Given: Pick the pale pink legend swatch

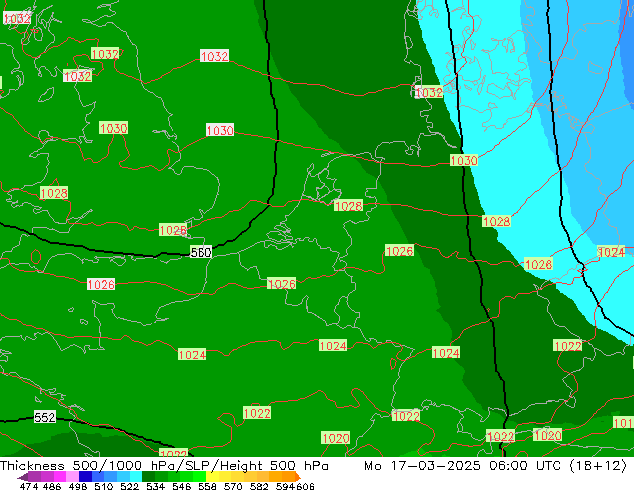Looking at the screenshot, I should coord(72,477).
